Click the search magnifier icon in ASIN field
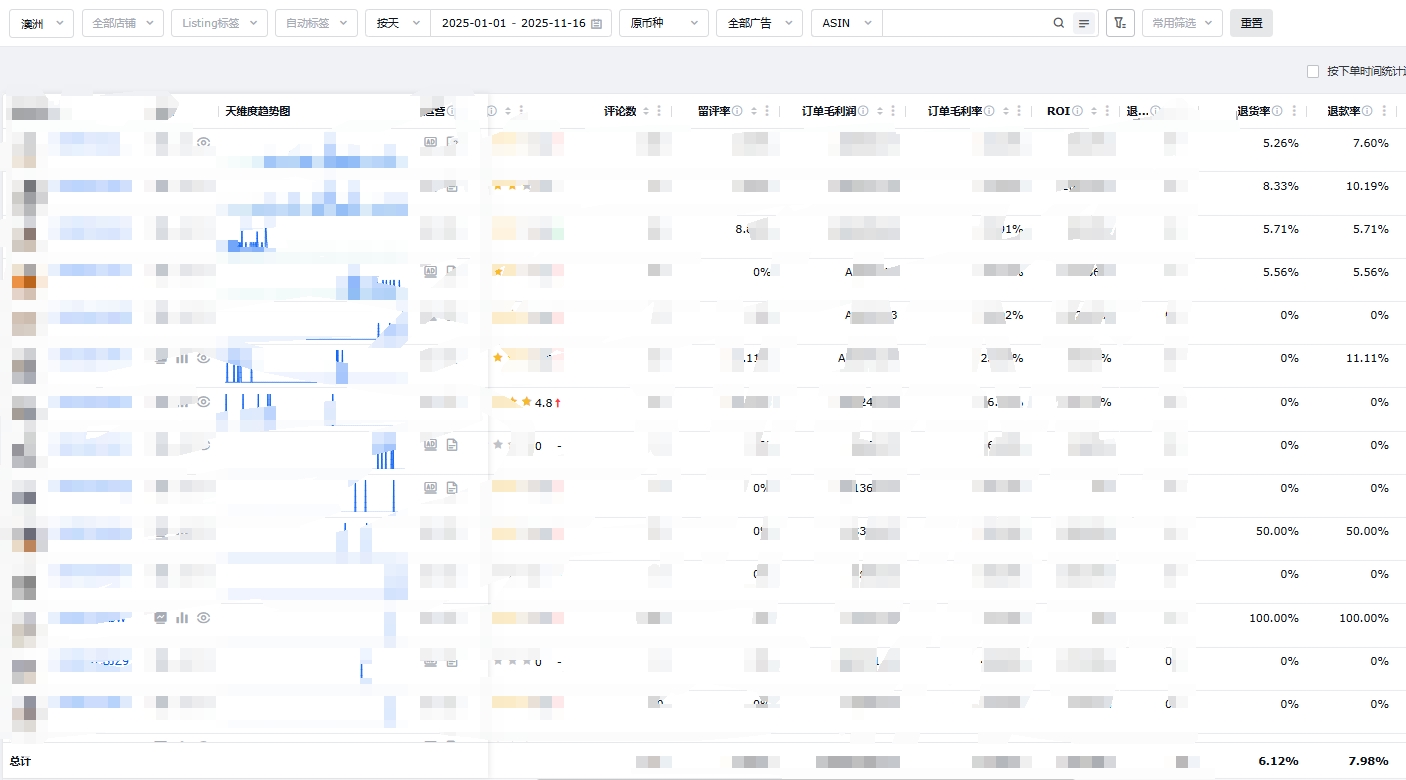Screen dimensions: 1406x780 click(1059, 23)
